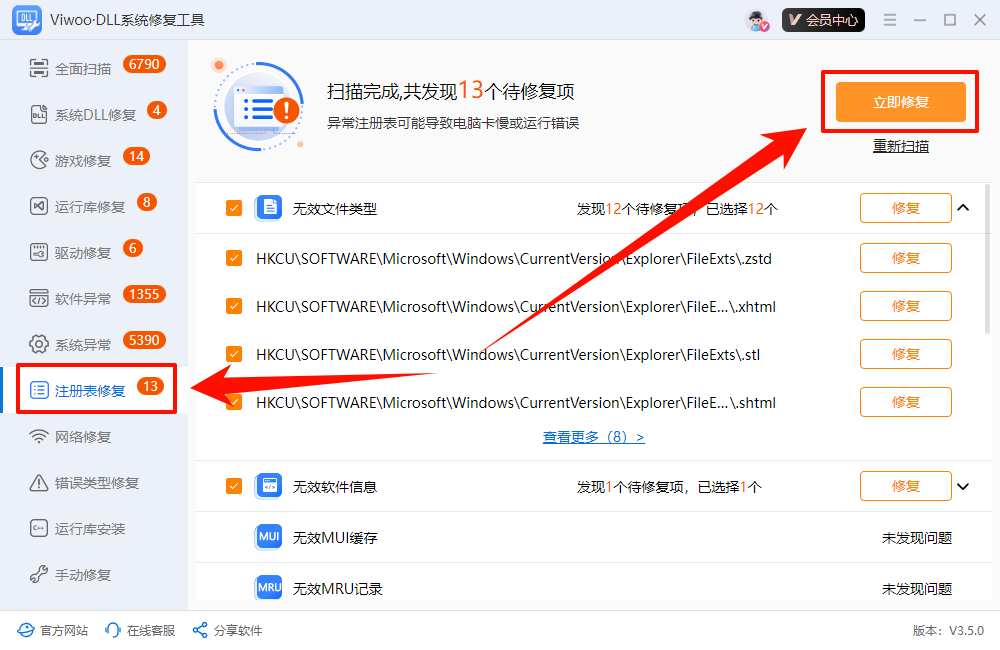Collapse the 无效文件类型 section chevron
Image resolution: width=1000 pixels, height=650 pixels.
(x=964, y=208)
